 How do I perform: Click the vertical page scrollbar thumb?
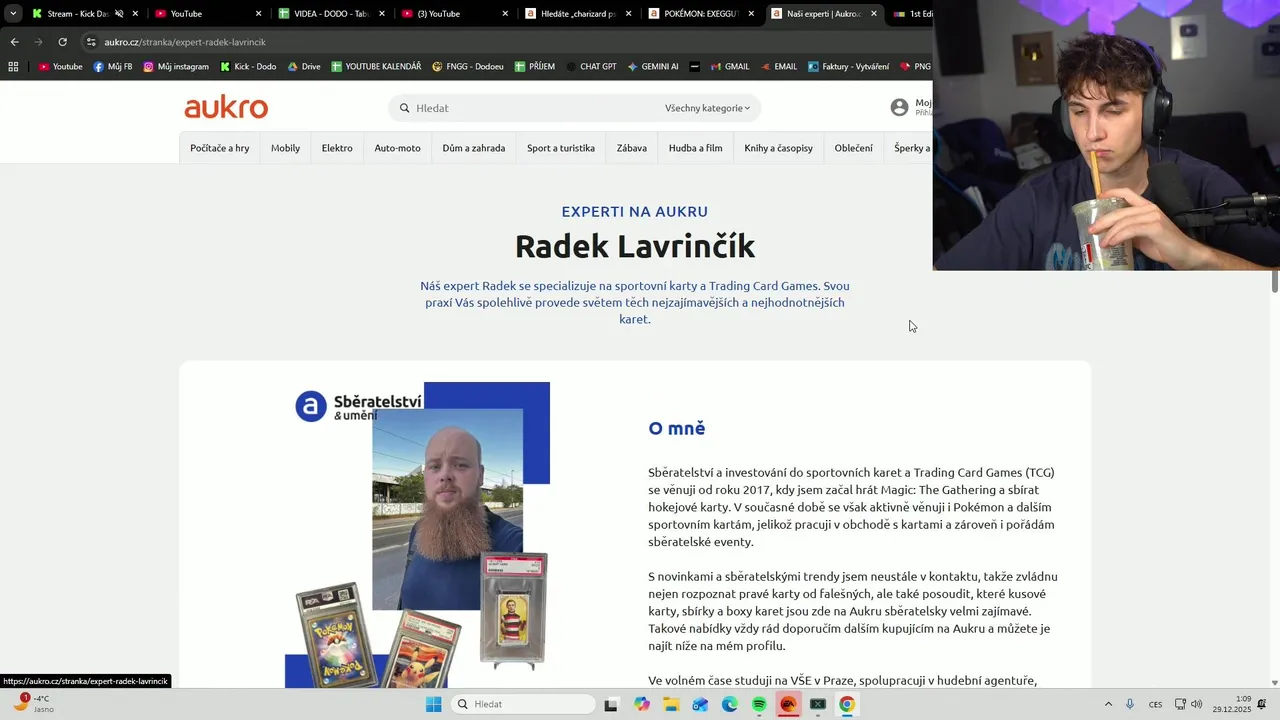[1274, 281]
